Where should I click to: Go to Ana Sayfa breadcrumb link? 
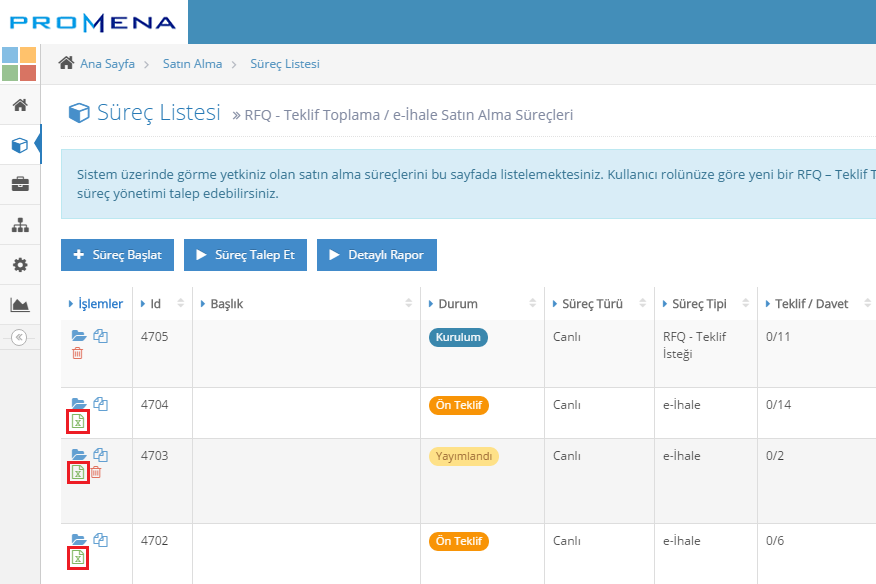[x=107, y=64]
